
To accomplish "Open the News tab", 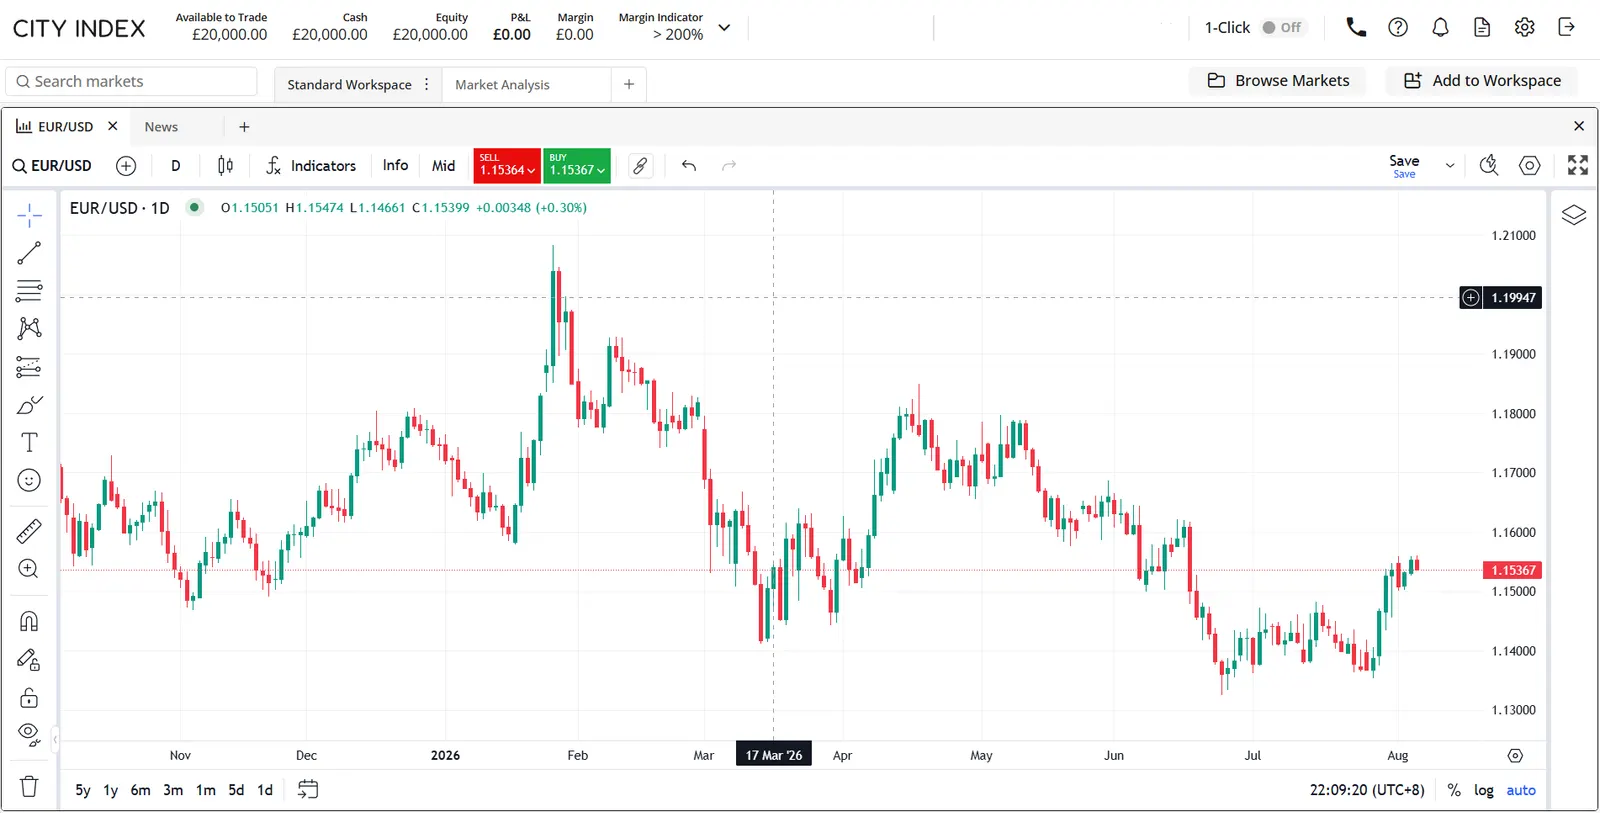I will (161, 127).
